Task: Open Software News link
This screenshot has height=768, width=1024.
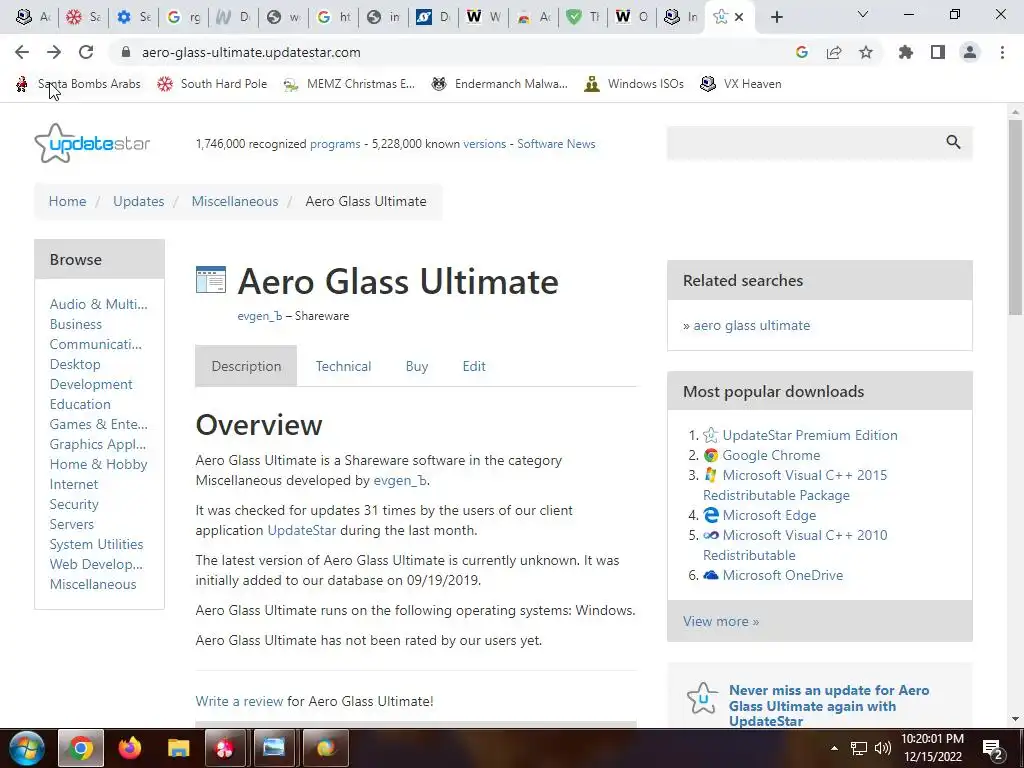Action: 556,144
